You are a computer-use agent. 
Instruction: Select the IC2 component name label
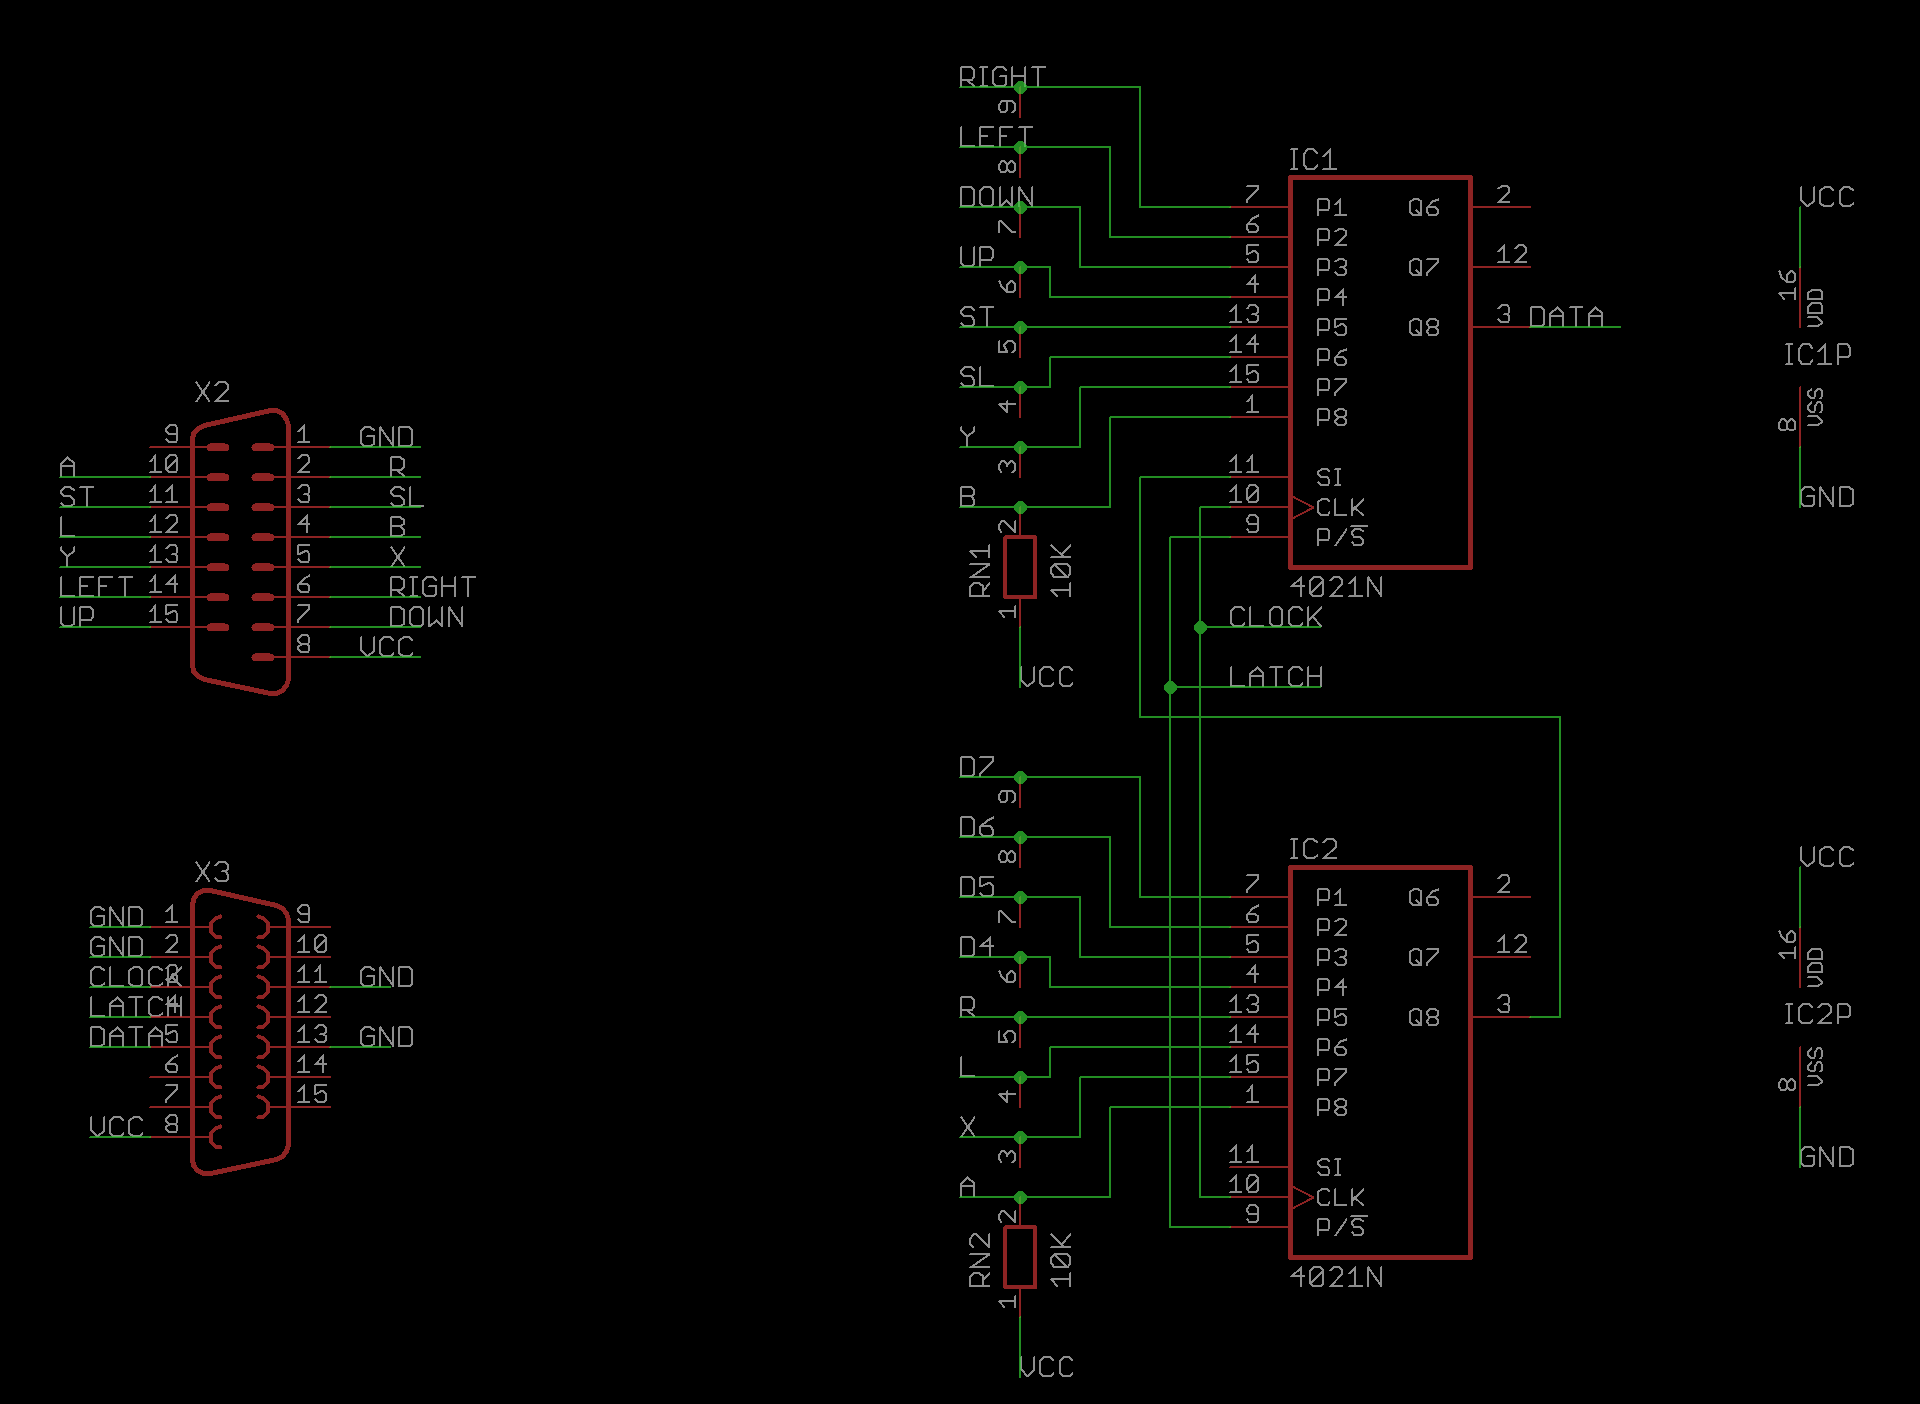1312,850
